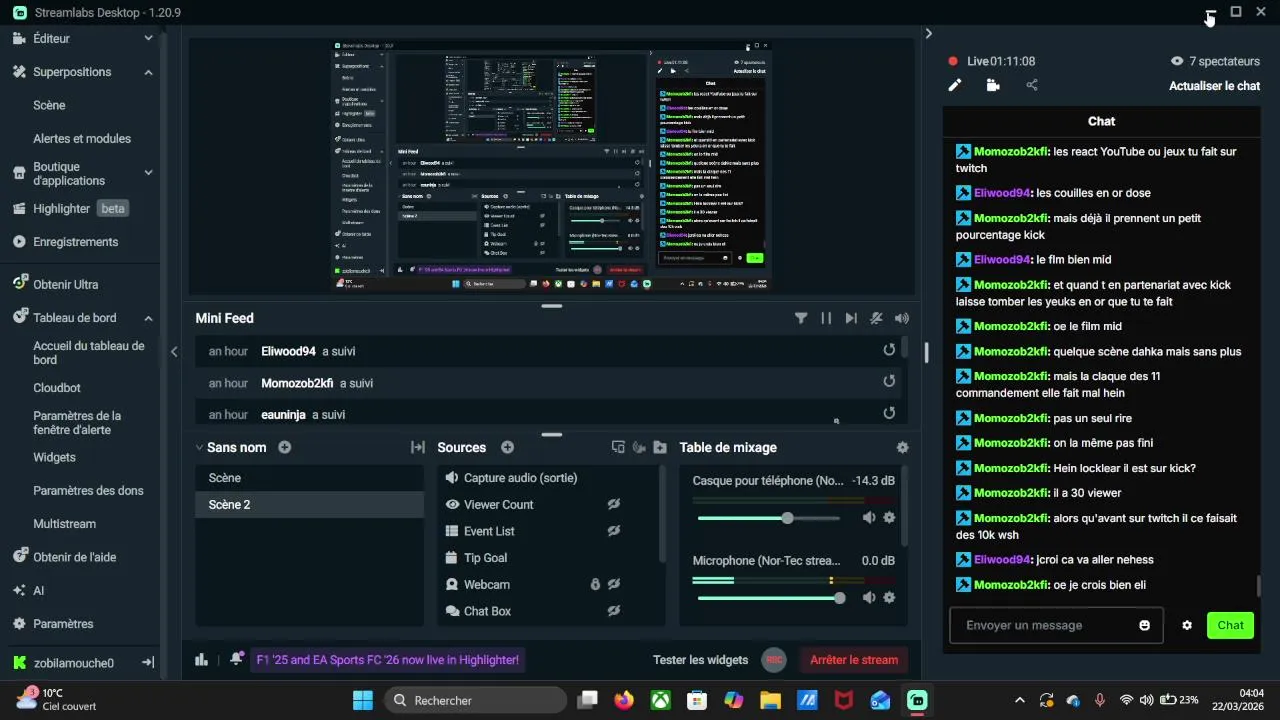Replay the eauninja follow alert
This screenshot has width=1280, height=720.
[x=889, y=413]
